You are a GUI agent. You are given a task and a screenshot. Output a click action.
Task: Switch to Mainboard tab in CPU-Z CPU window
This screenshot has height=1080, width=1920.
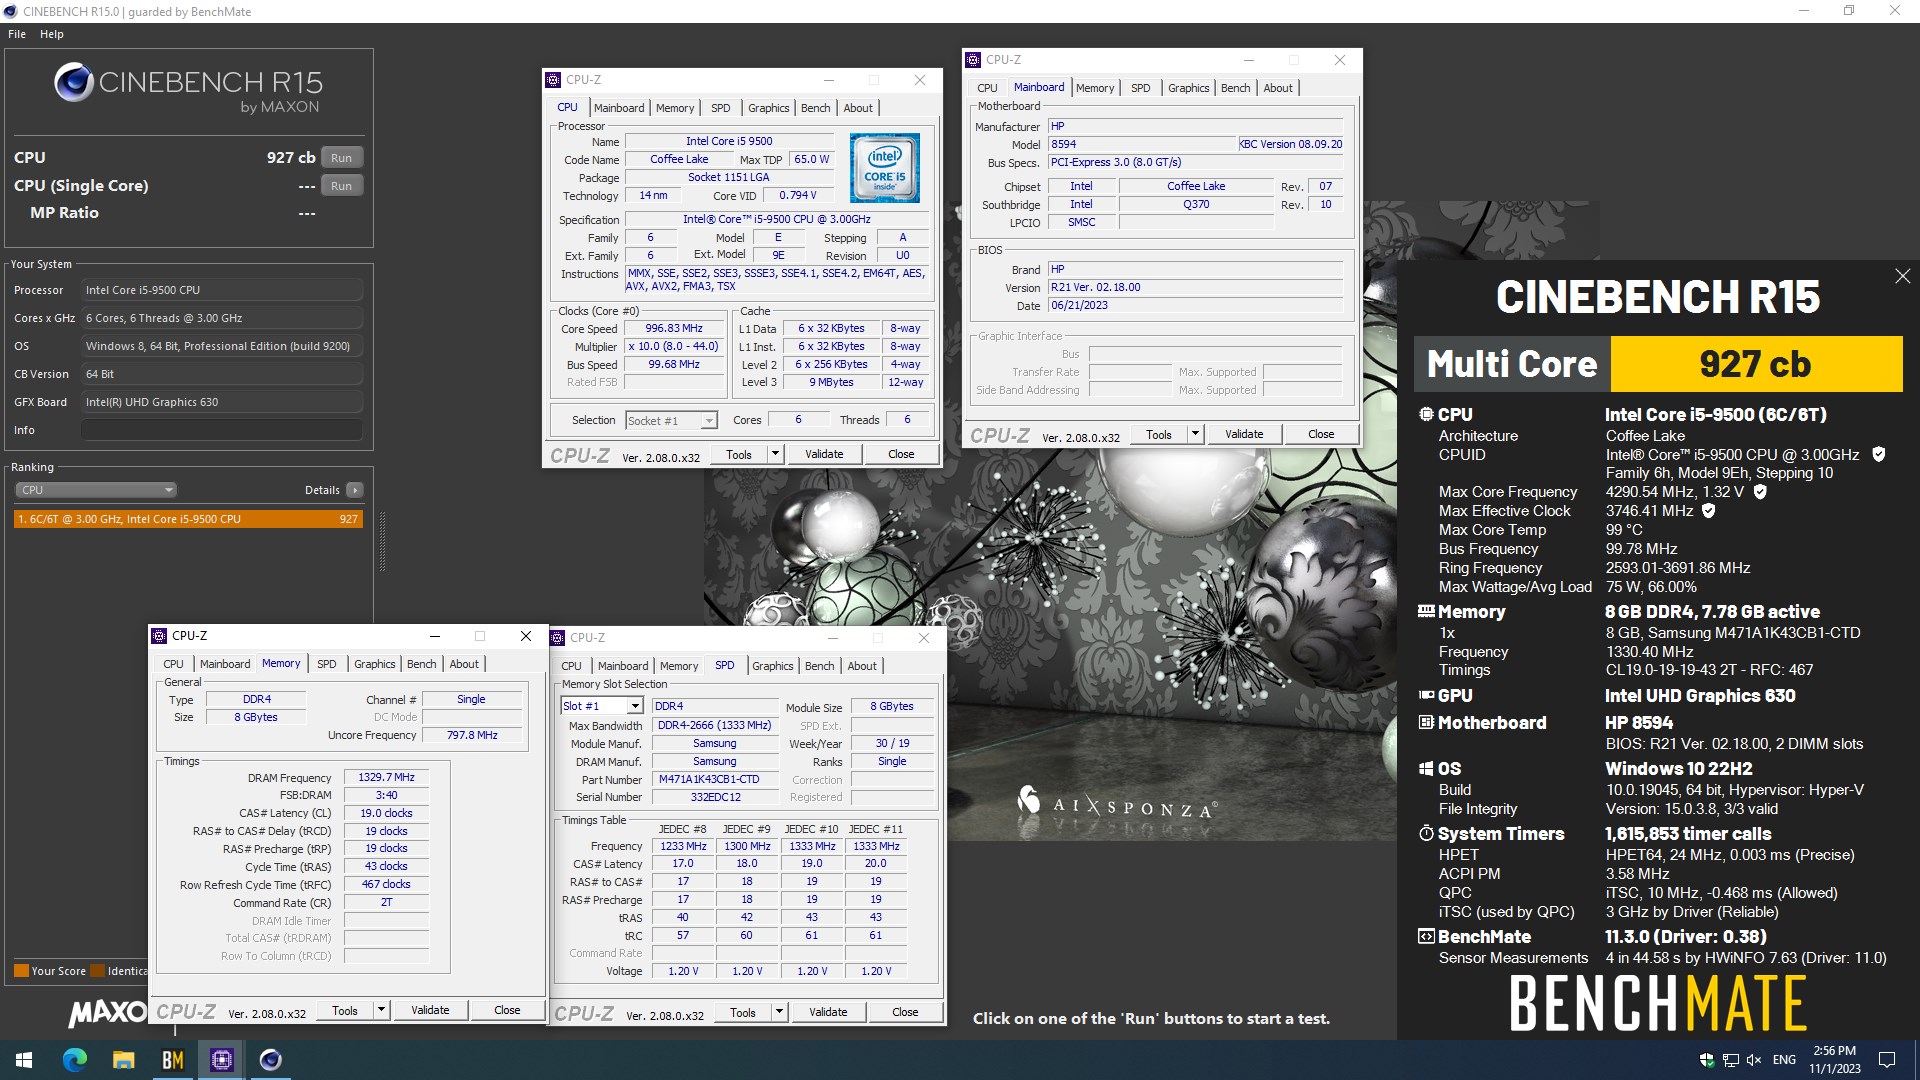click(619, 108)
